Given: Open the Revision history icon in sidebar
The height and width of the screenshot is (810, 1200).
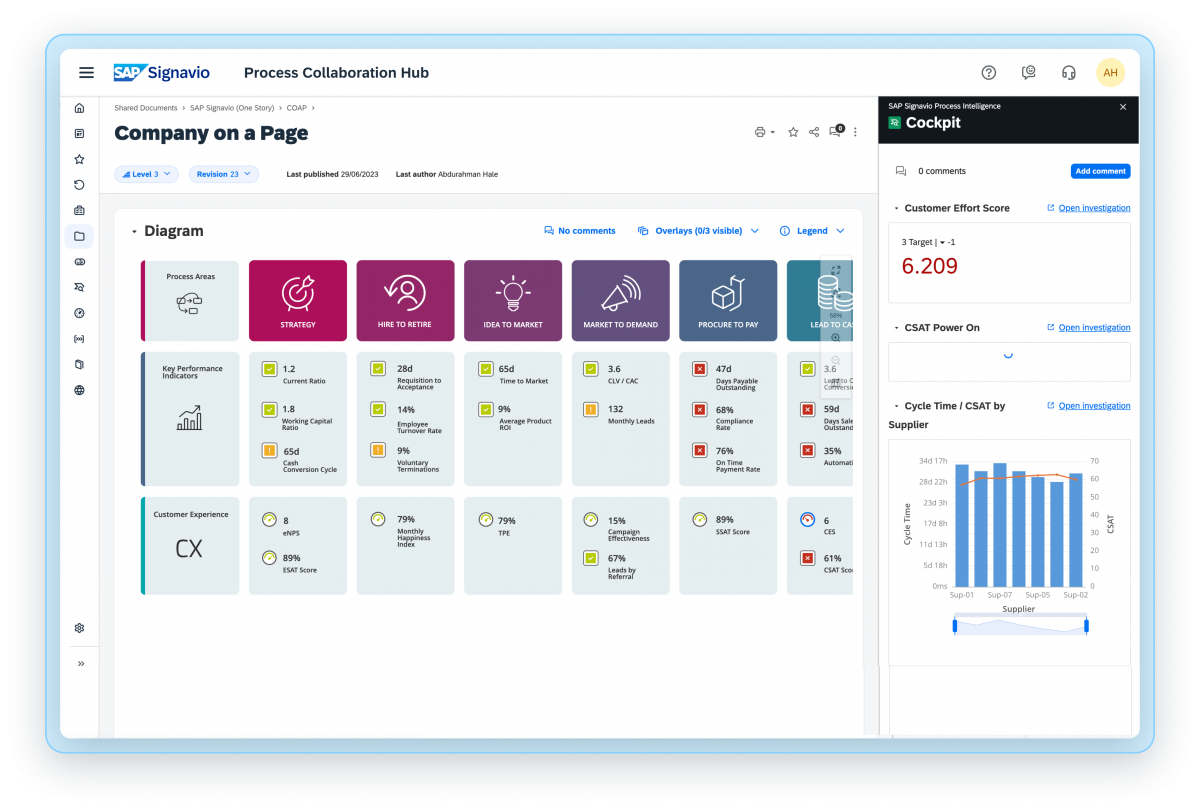Looking at the screenshot, I should tap(79, 185).
